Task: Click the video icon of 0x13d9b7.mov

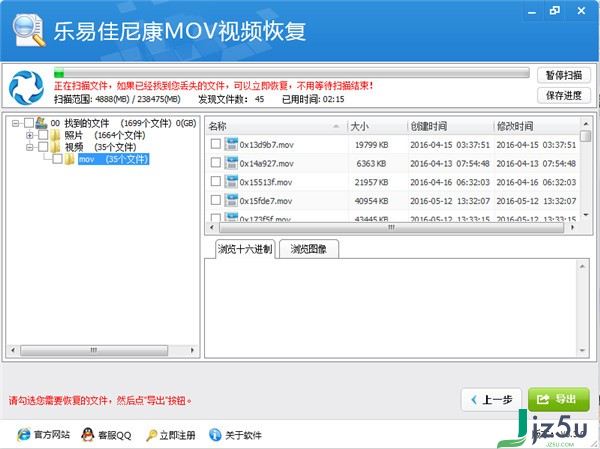Action: click(x=231, y=144)
